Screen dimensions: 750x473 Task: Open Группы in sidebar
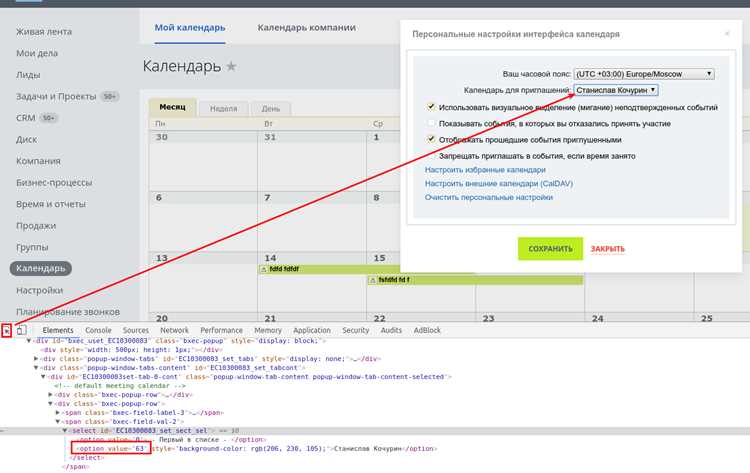click(32, 247)
